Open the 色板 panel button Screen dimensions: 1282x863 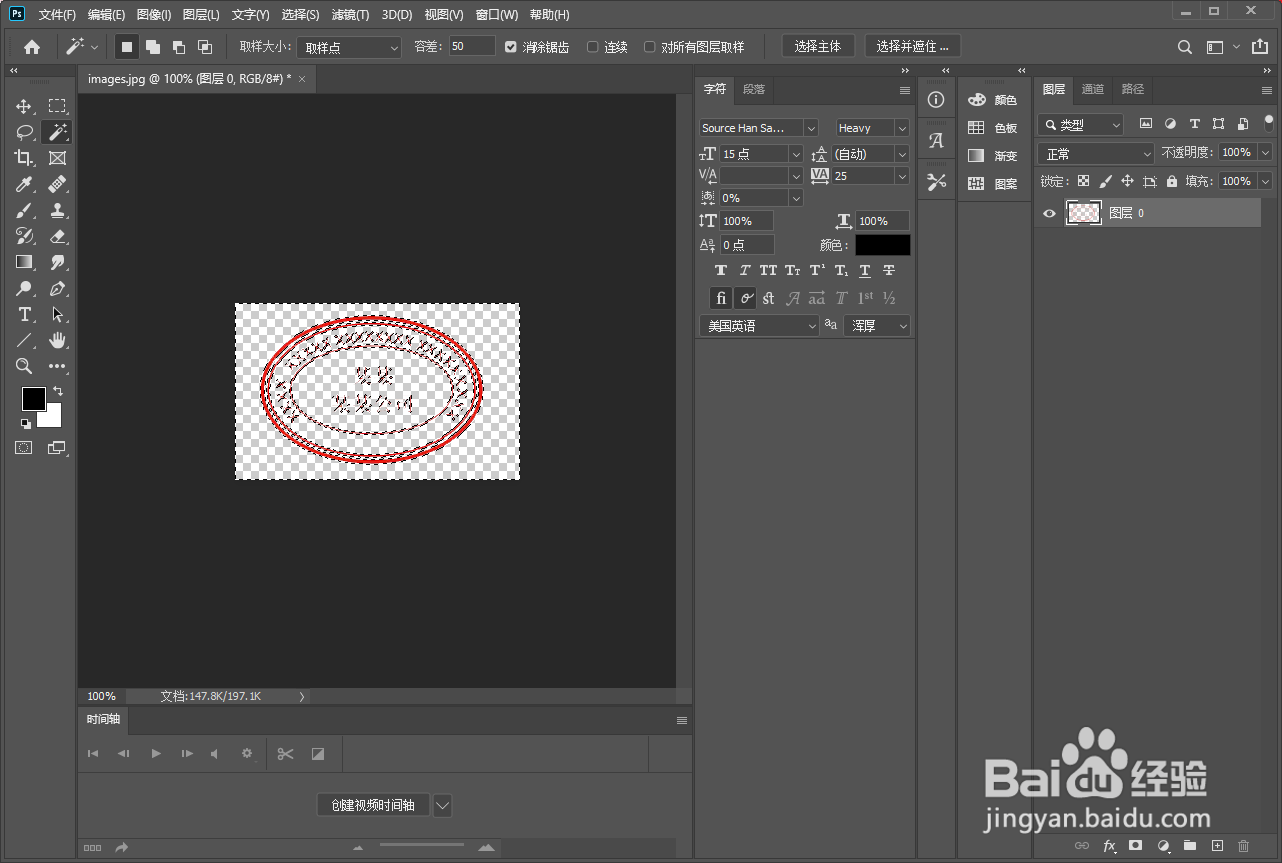(993, 128)
